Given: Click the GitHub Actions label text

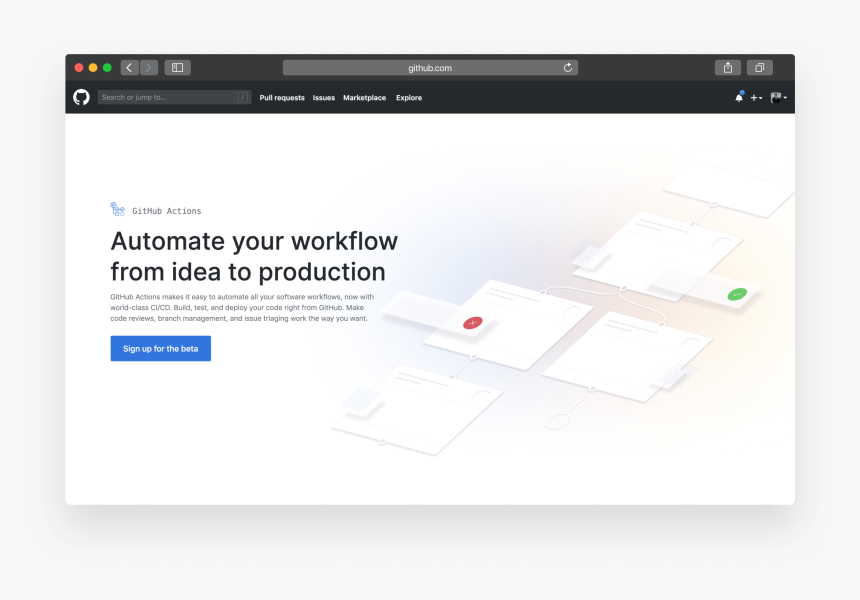Looking at the screenshot, I should [167, 211].
